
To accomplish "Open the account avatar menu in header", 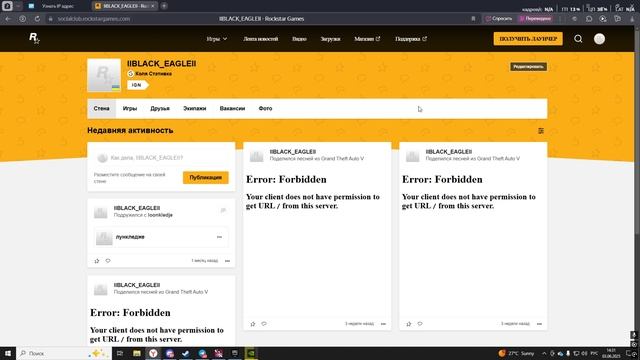I will 599,39.
